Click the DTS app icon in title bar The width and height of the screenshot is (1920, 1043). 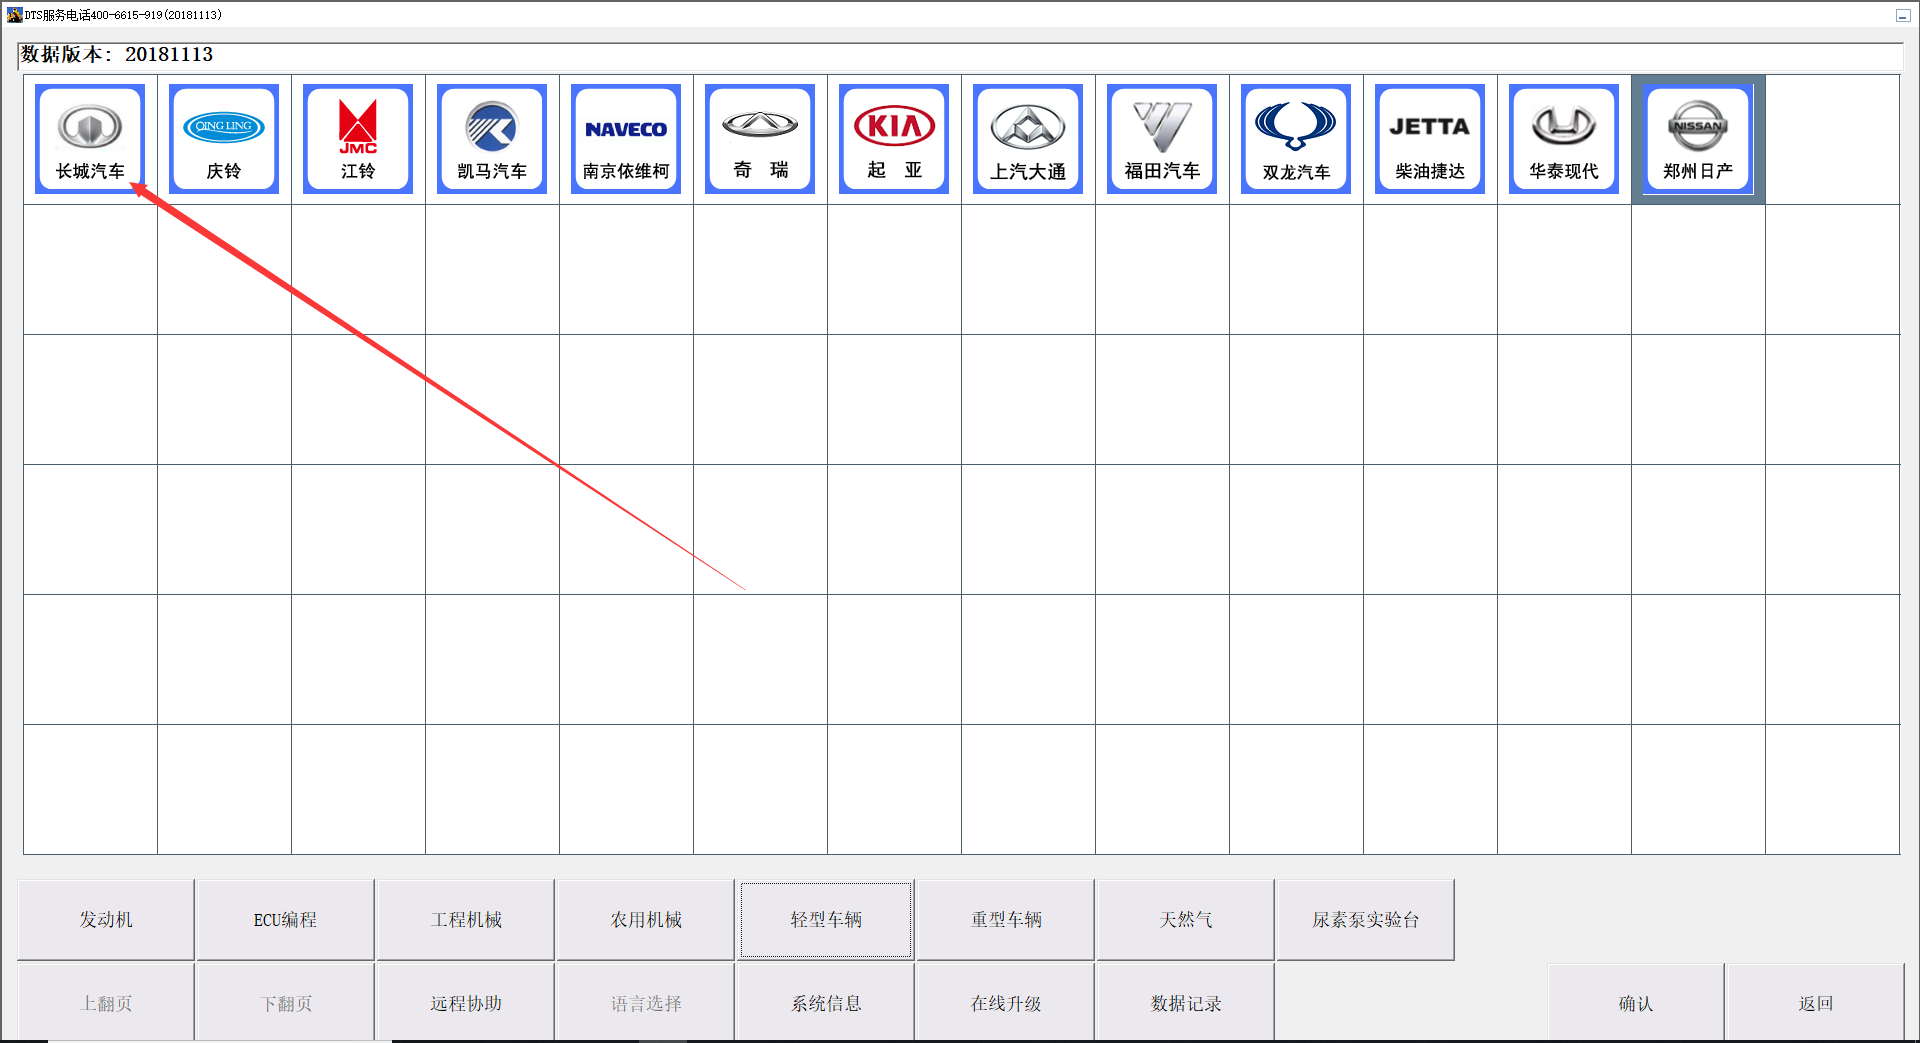(x=14, y=14)
